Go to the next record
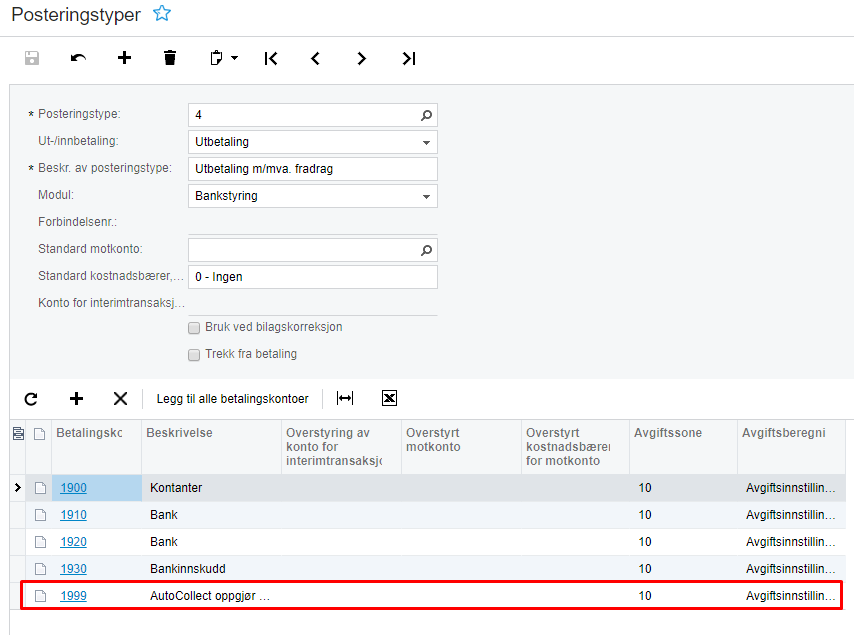Screen dimensions: 854x635 click(362, 58)
